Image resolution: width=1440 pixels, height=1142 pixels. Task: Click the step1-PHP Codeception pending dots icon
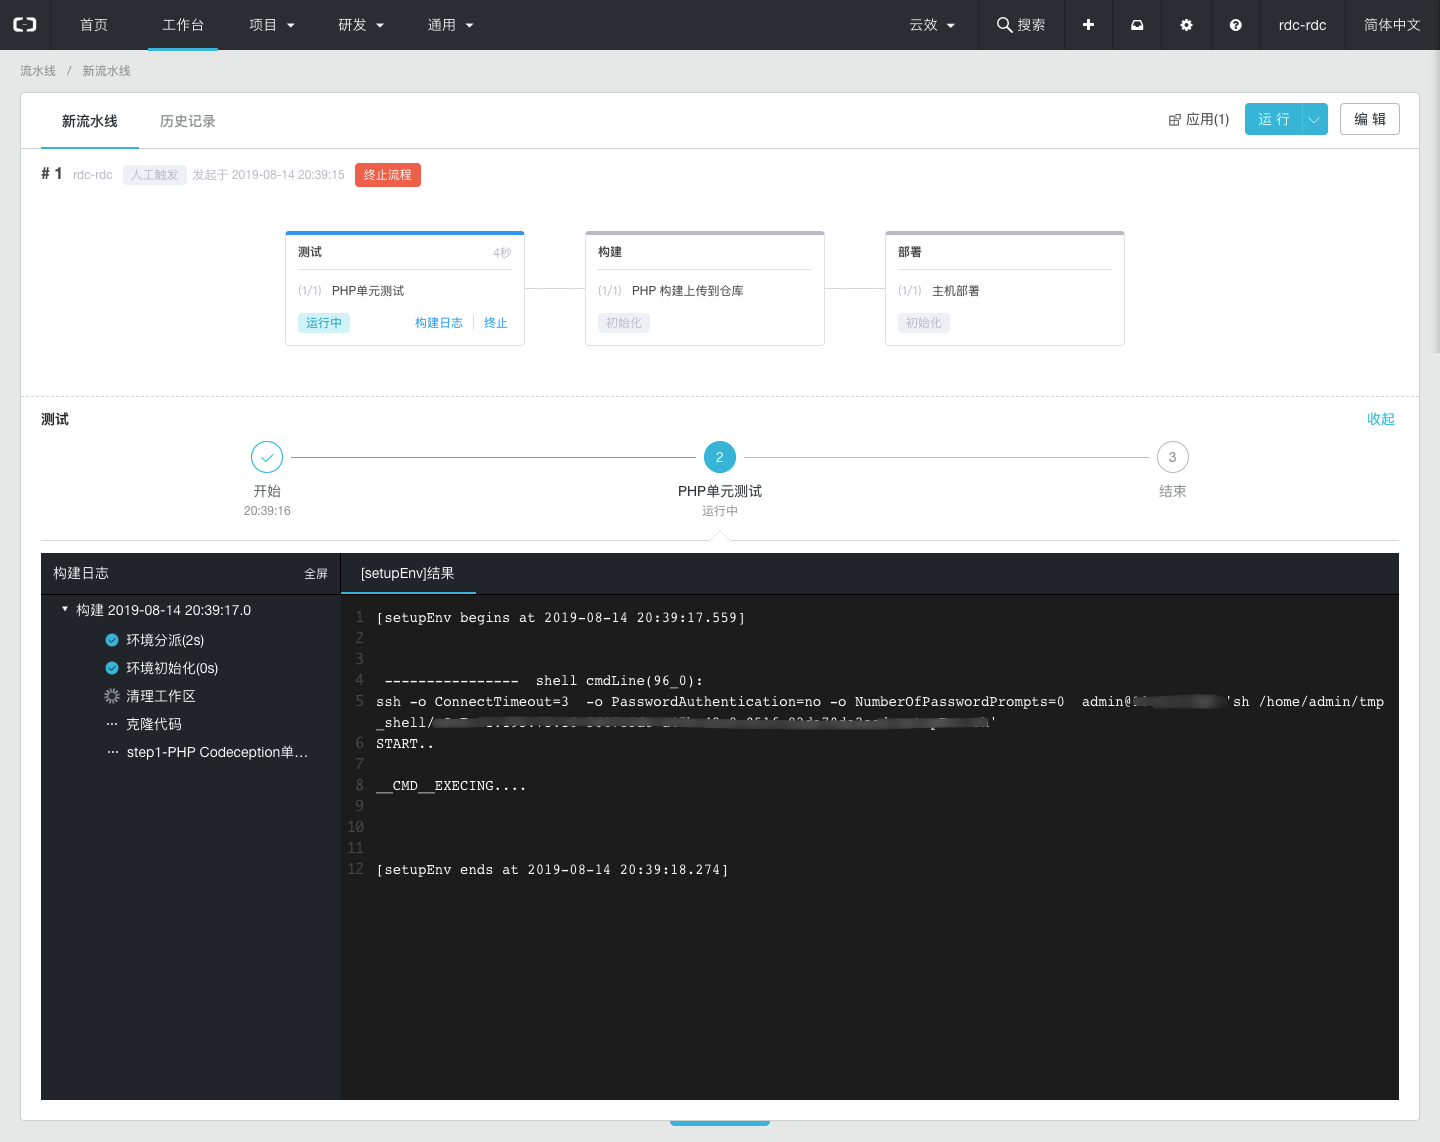(112, 752)
